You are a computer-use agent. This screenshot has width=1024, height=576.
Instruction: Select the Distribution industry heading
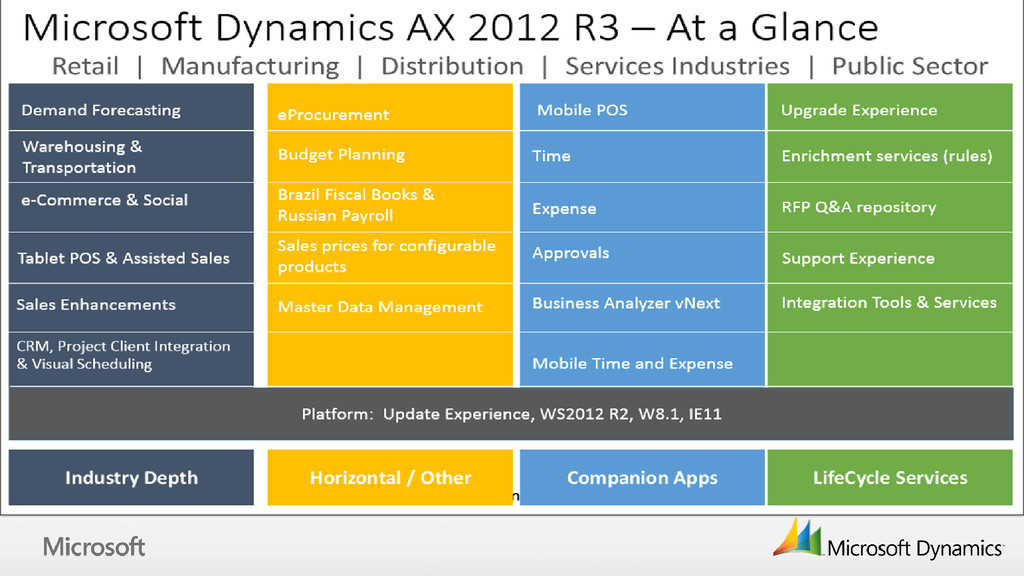[x=452, y=66]
